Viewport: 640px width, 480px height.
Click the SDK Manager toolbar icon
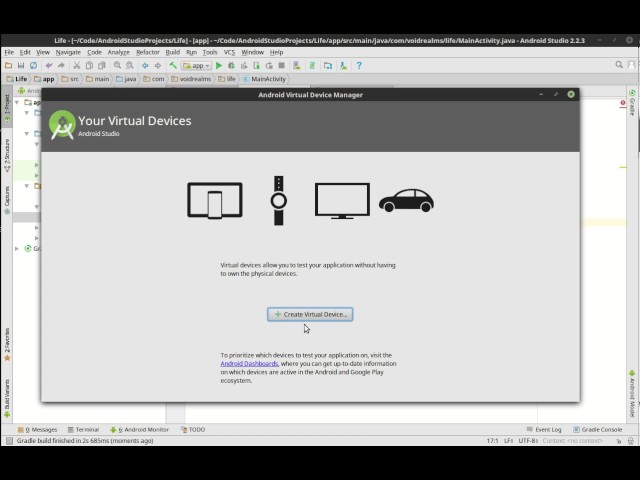[x=343, y=65]
